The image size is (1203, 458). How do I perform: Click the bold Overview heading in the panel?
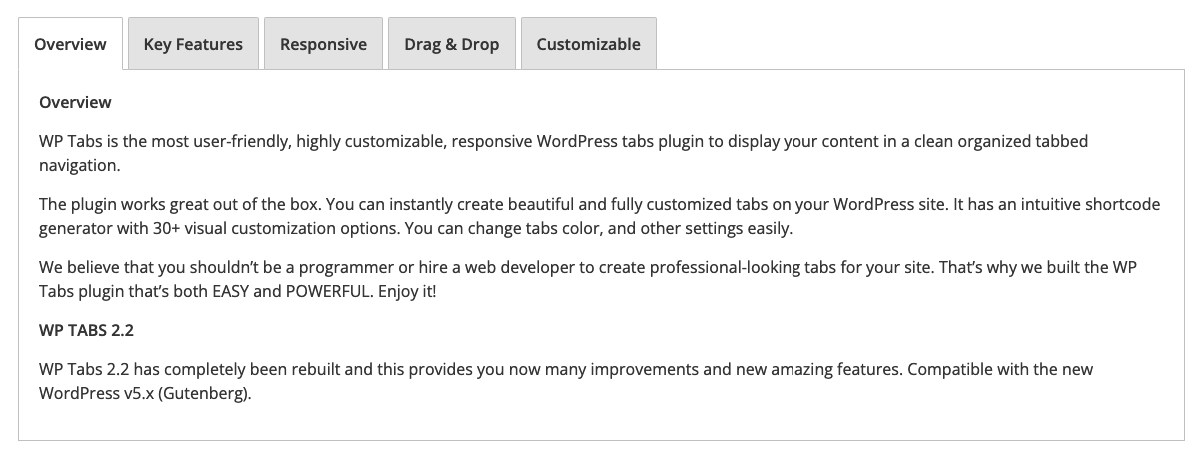(75, 102)
